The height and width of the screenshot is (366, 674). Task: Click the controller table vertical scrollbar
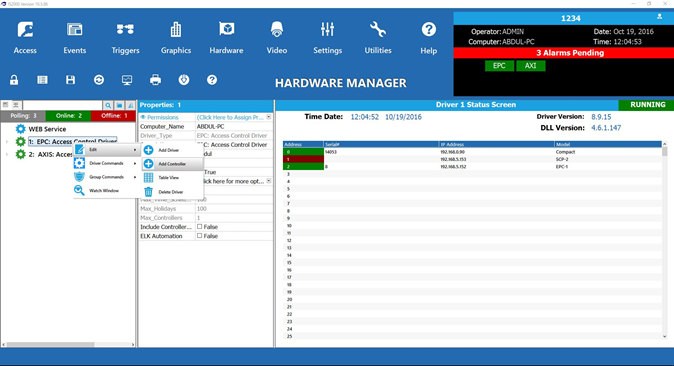coord(665,240)
